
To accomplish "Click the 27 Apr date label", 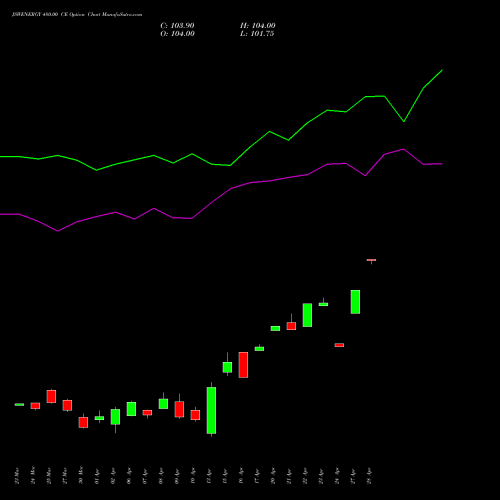I will (x=353, y=476).
